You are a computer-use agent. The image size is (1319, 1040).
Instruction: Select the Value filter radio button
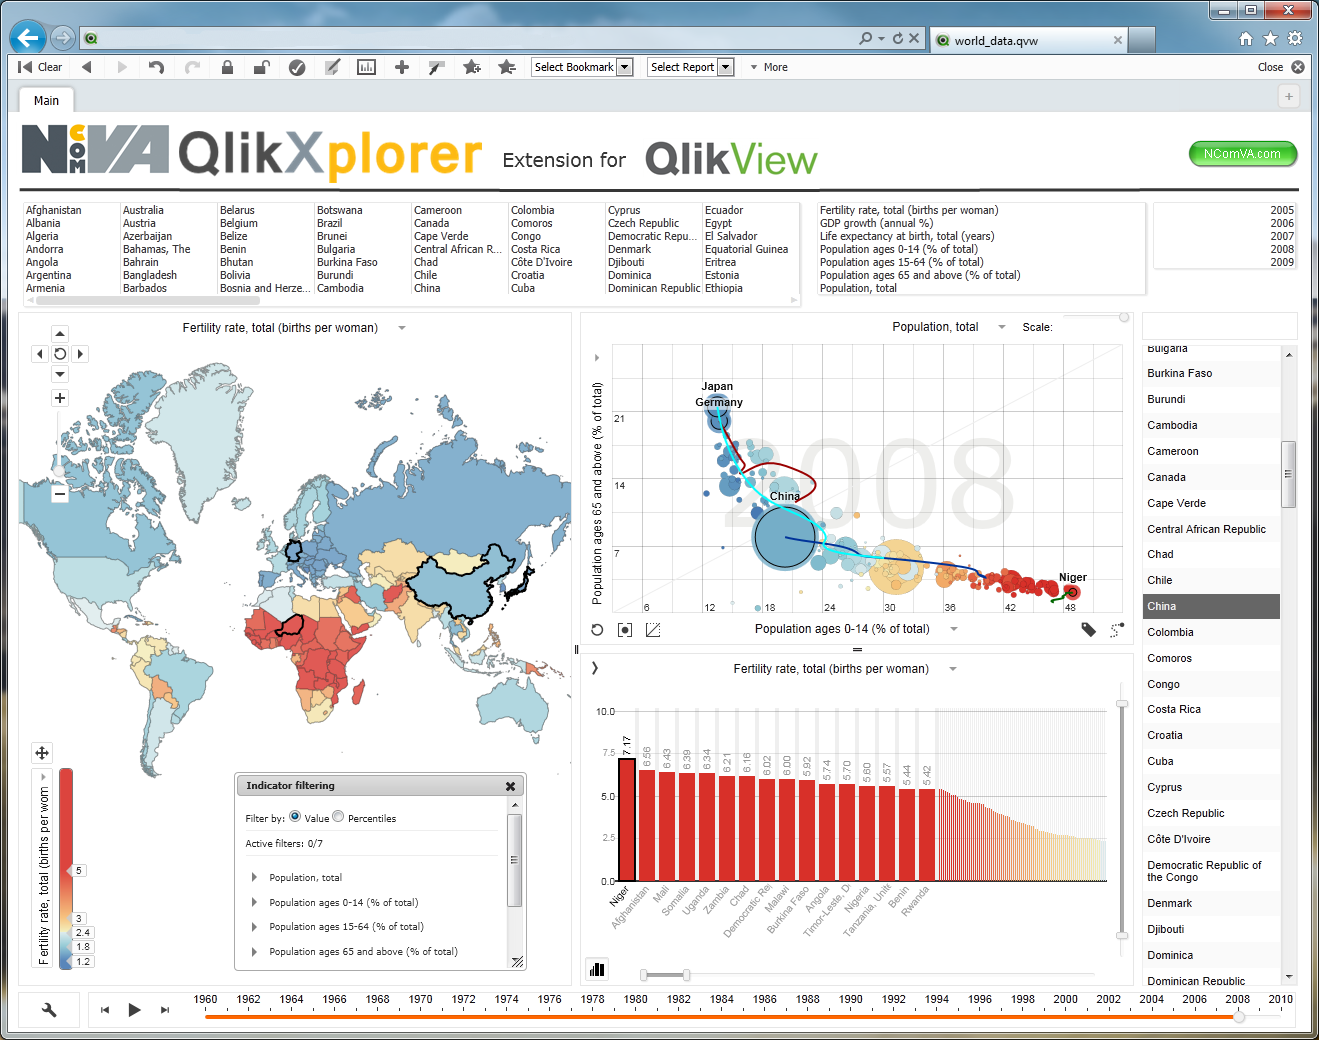pyautogui.click(x=295, y=817)
